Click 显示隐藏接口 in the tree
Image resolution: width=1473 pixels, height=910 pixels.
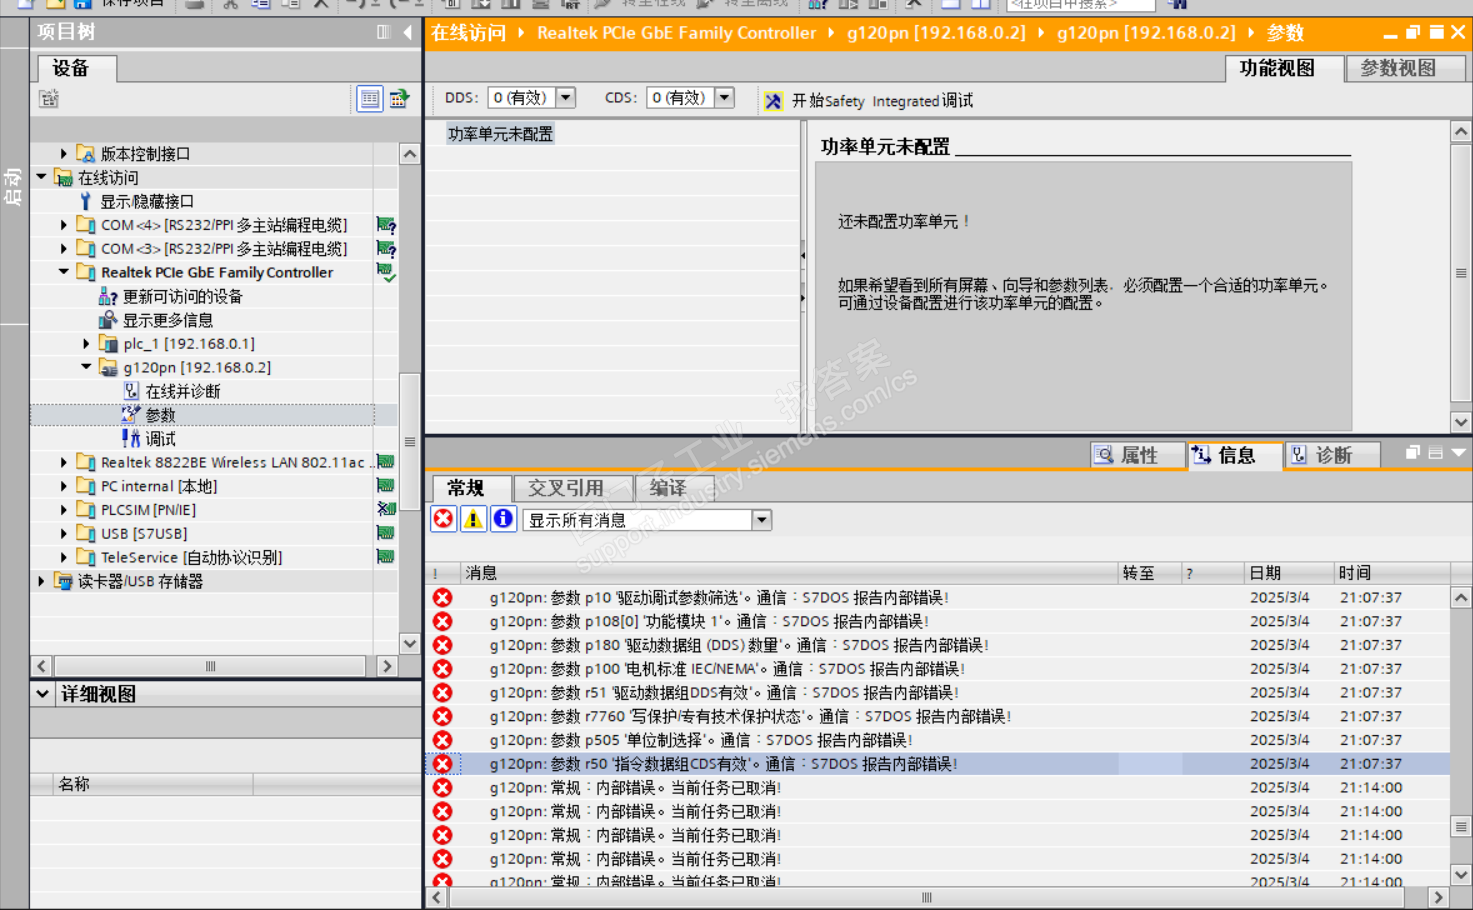coord(147,201)
